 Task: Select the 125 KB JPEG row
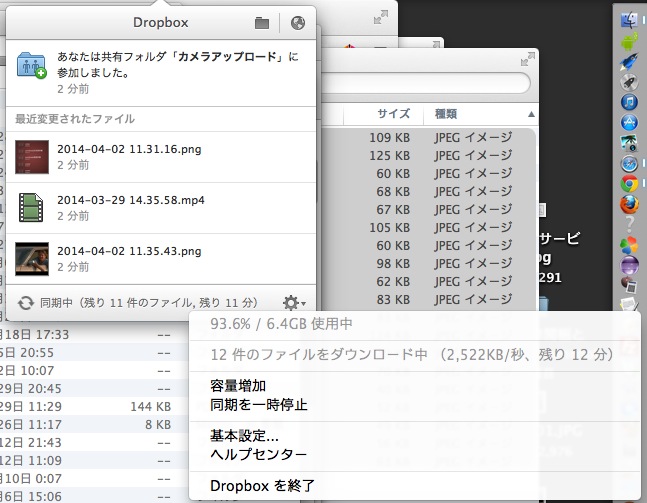(429, 156)
